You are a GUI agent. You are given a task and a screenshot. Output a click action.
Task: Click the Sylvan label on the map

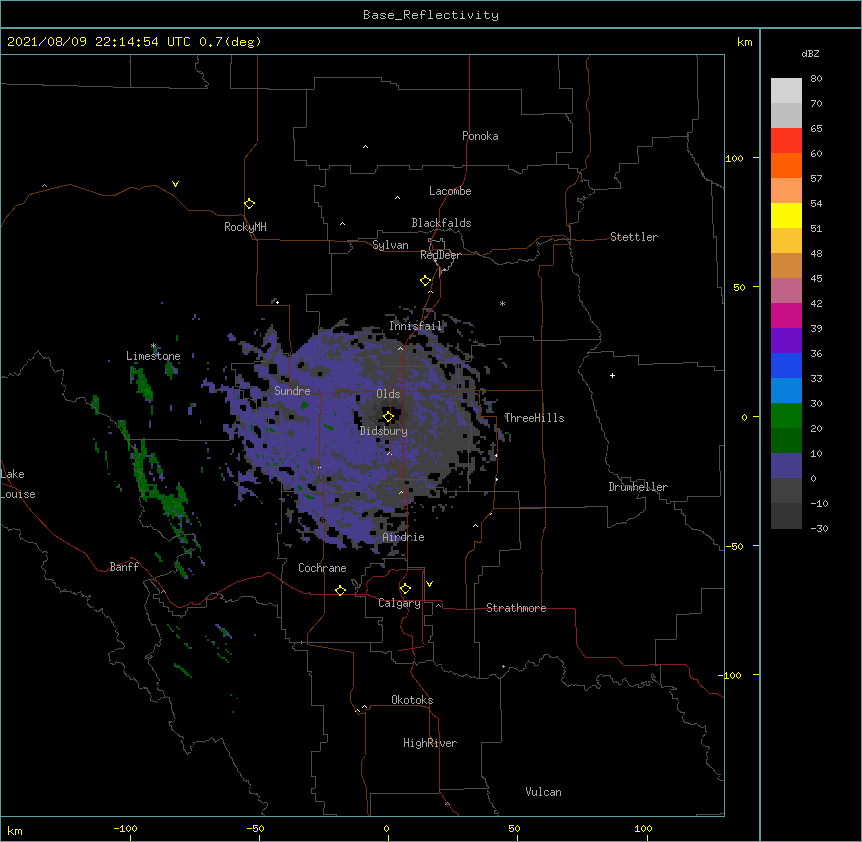point(390,245)
